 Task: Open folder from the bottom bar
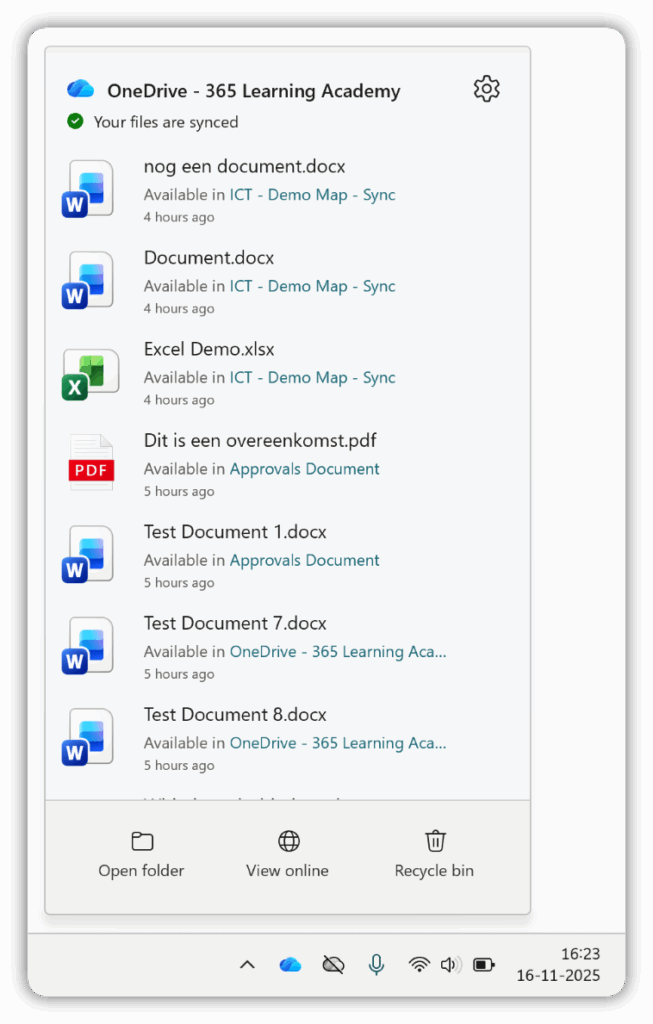pos(141,854)
